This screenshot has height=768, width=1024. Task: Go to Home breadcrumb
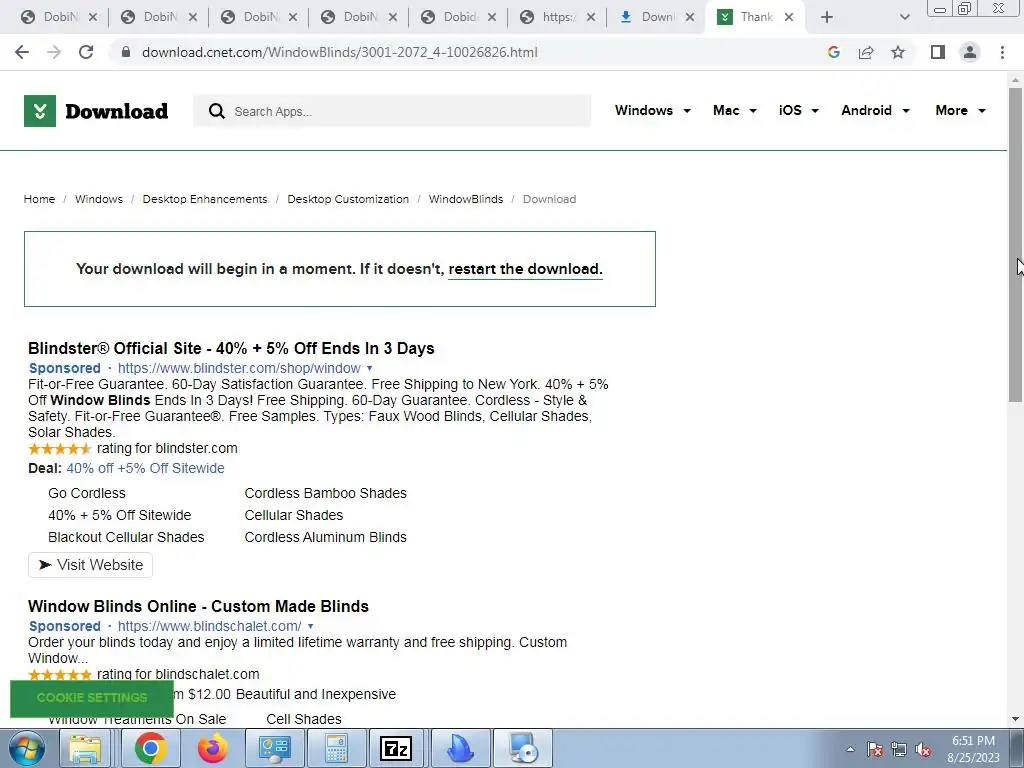click(x=39, y=199)
